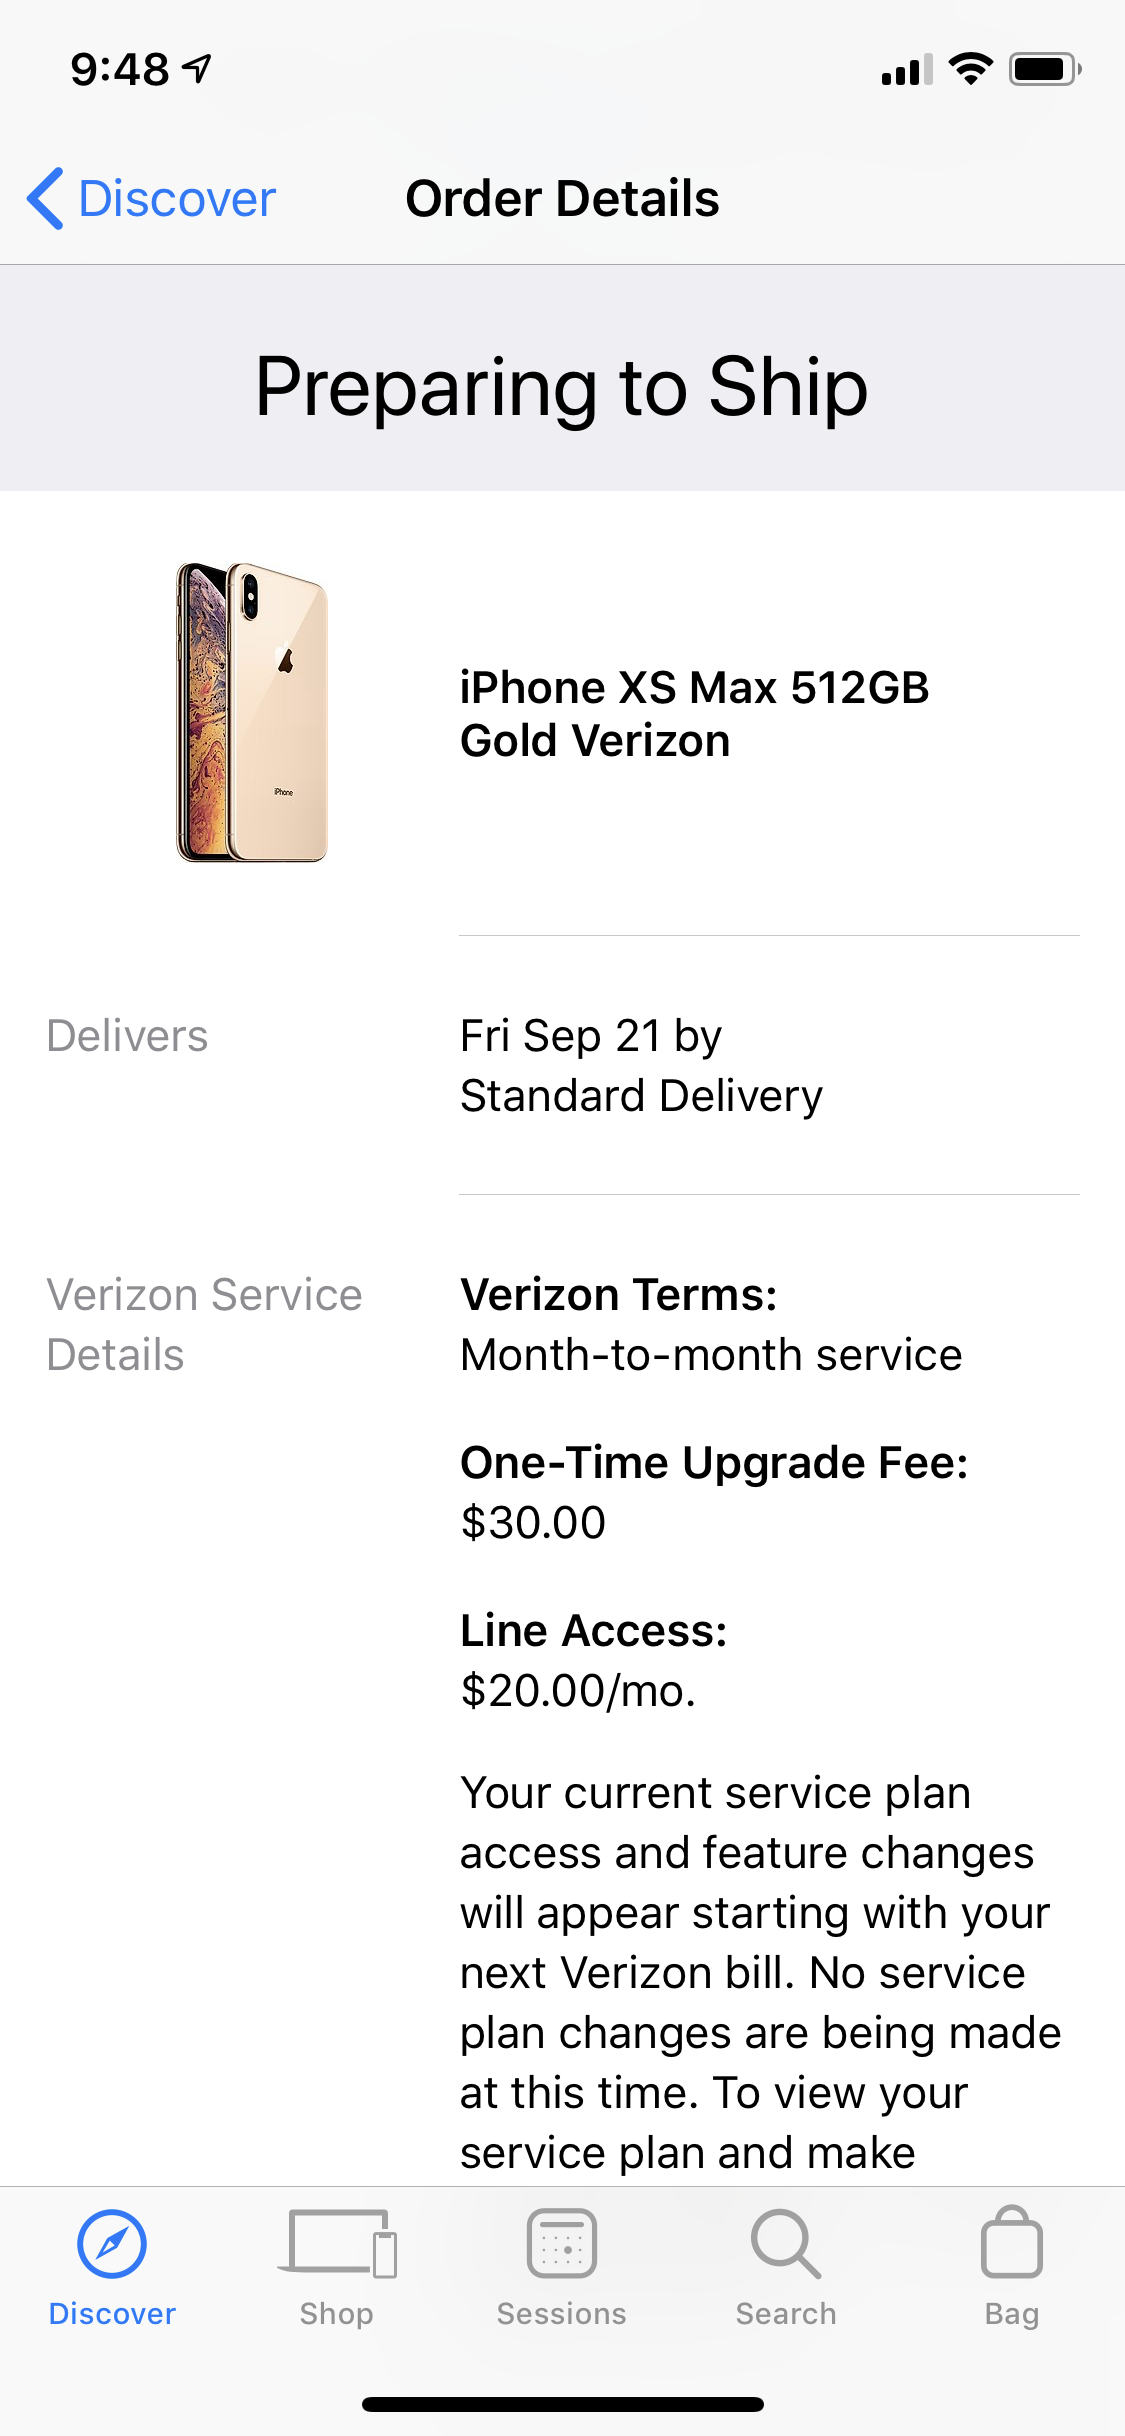
Task: Tap the Wi-Fi status icon
Action: point(970,69)
